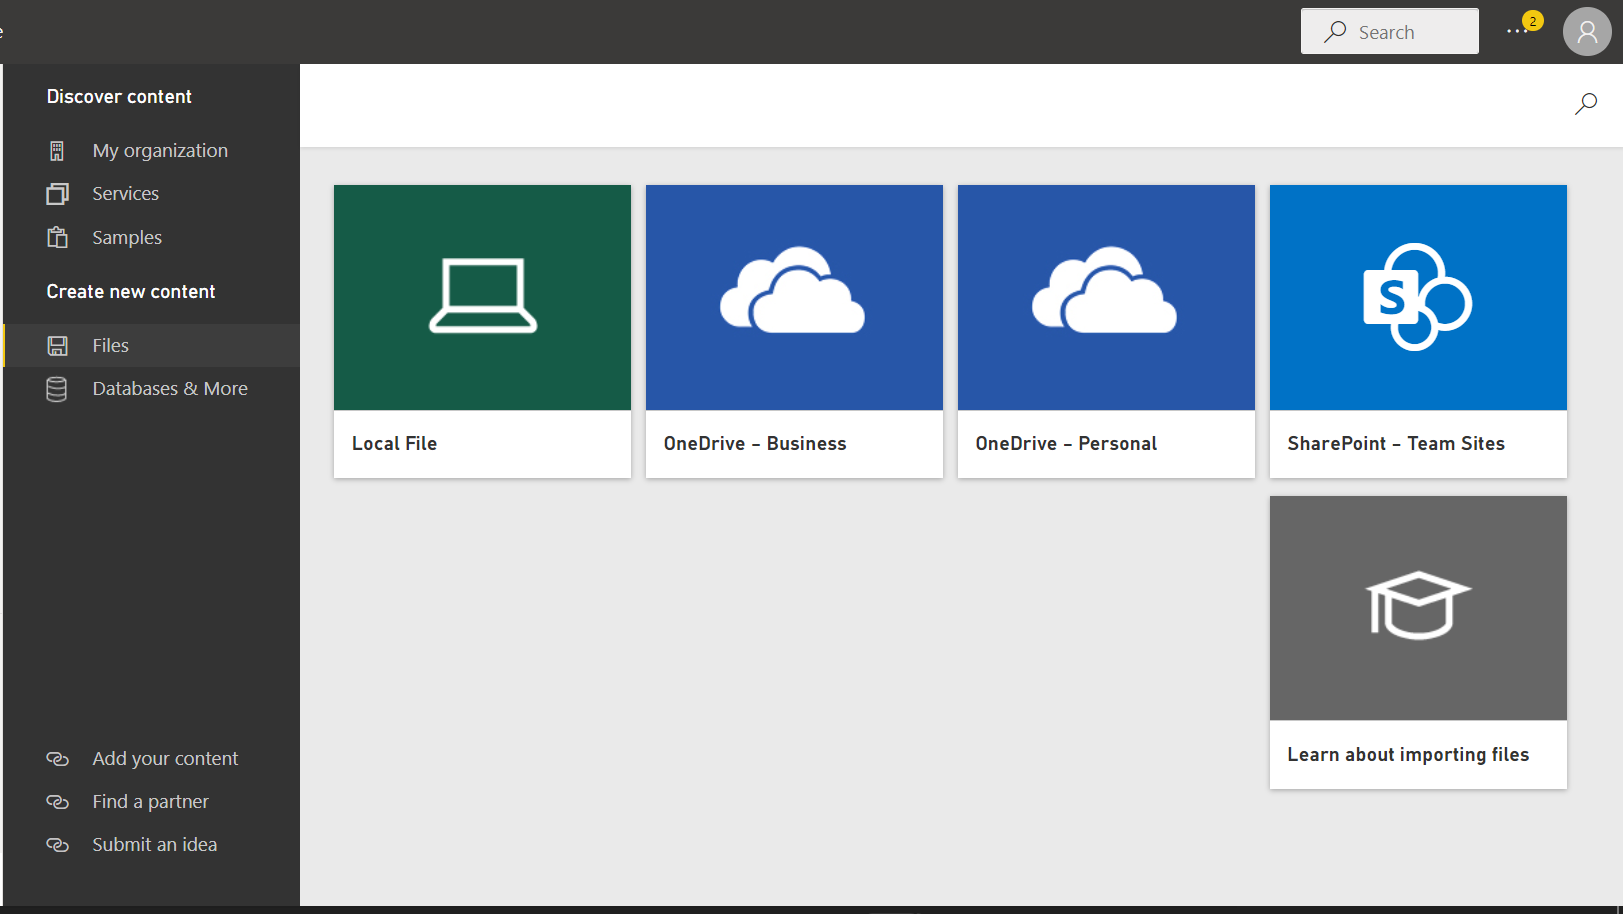Screen dimensions: 1623x914
Task: Click the Create new content heading
Action: 131,292
